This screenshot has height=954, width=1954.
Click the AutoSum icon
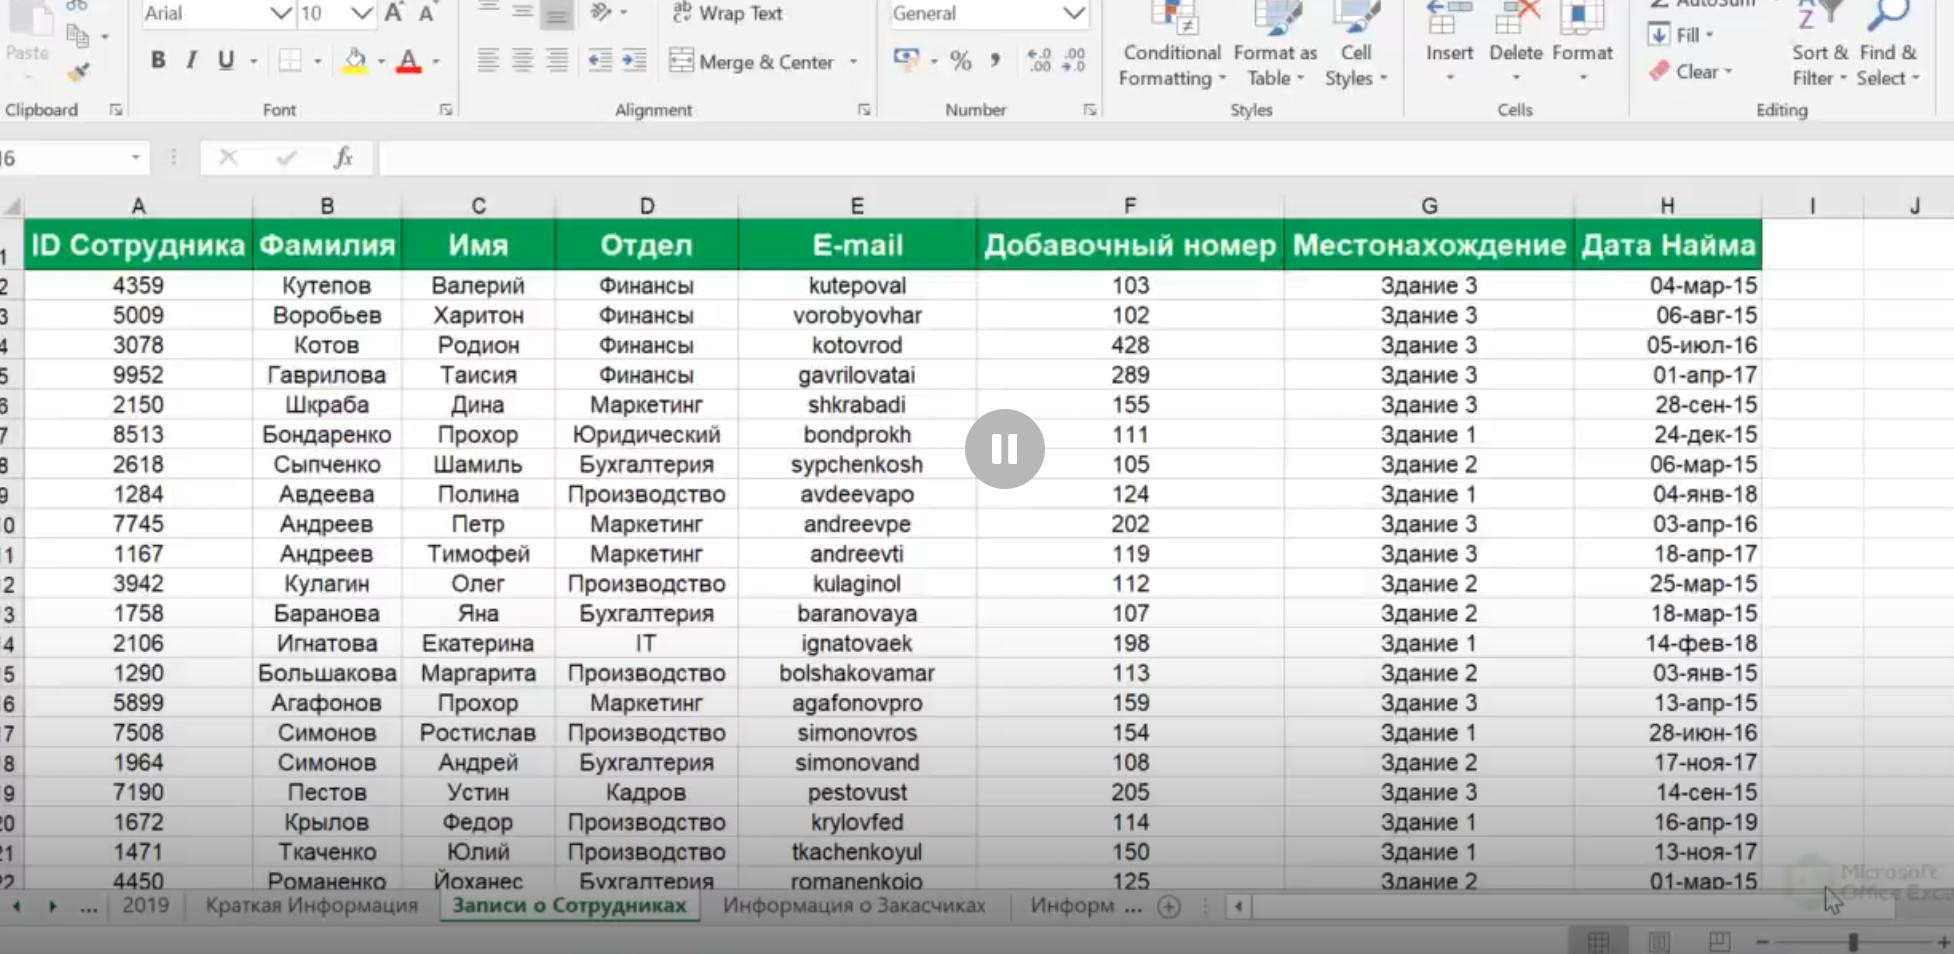pos(1657,5)
